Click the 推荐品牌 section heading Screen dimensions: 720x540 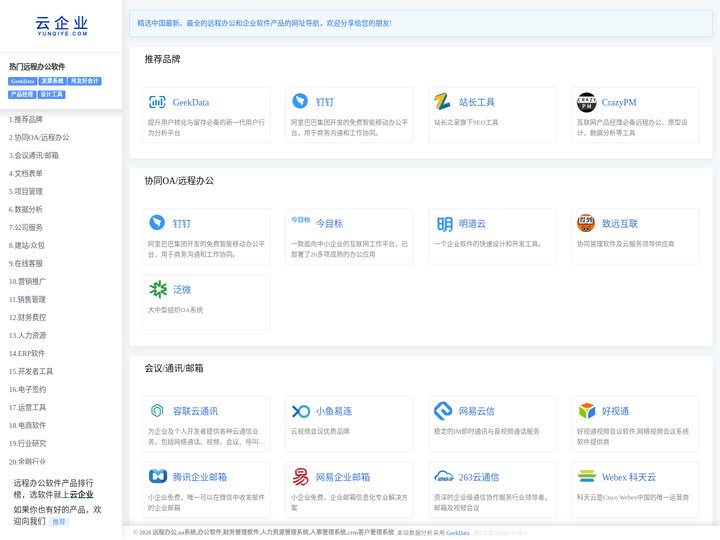click(x=163, y=59)
